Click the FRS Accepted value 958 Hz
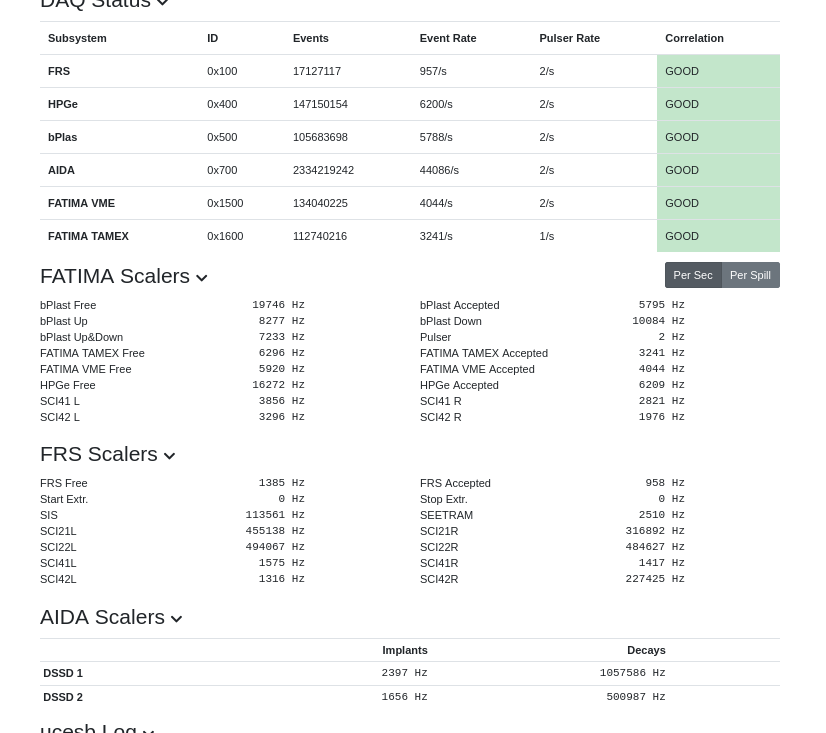Screen dimensions: 826x733 pyautogui.click(x=664, y=483)
